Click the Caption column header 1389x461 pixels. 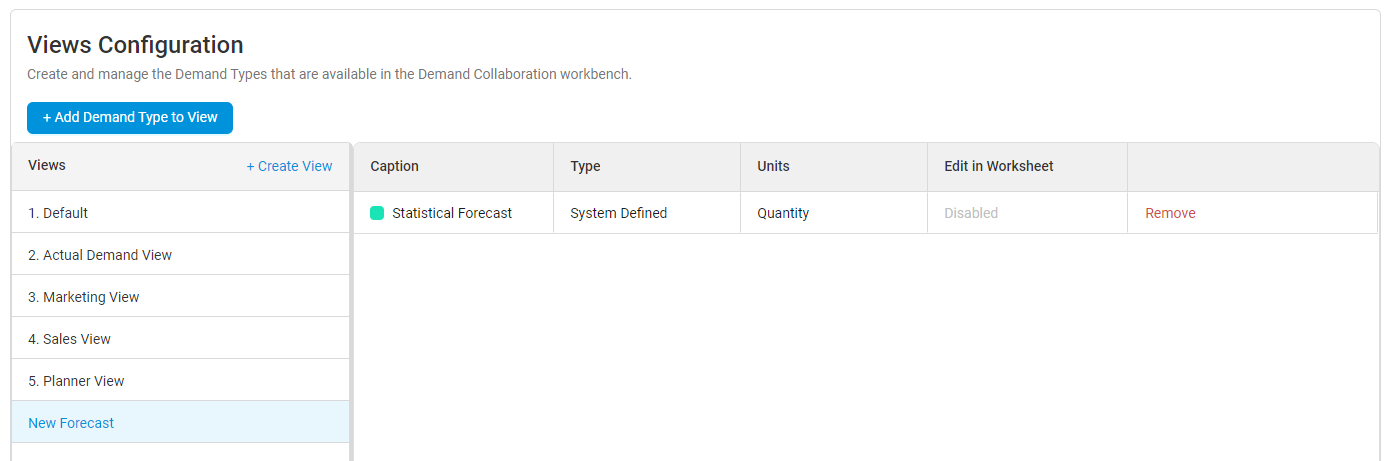[x=395, y=166]
